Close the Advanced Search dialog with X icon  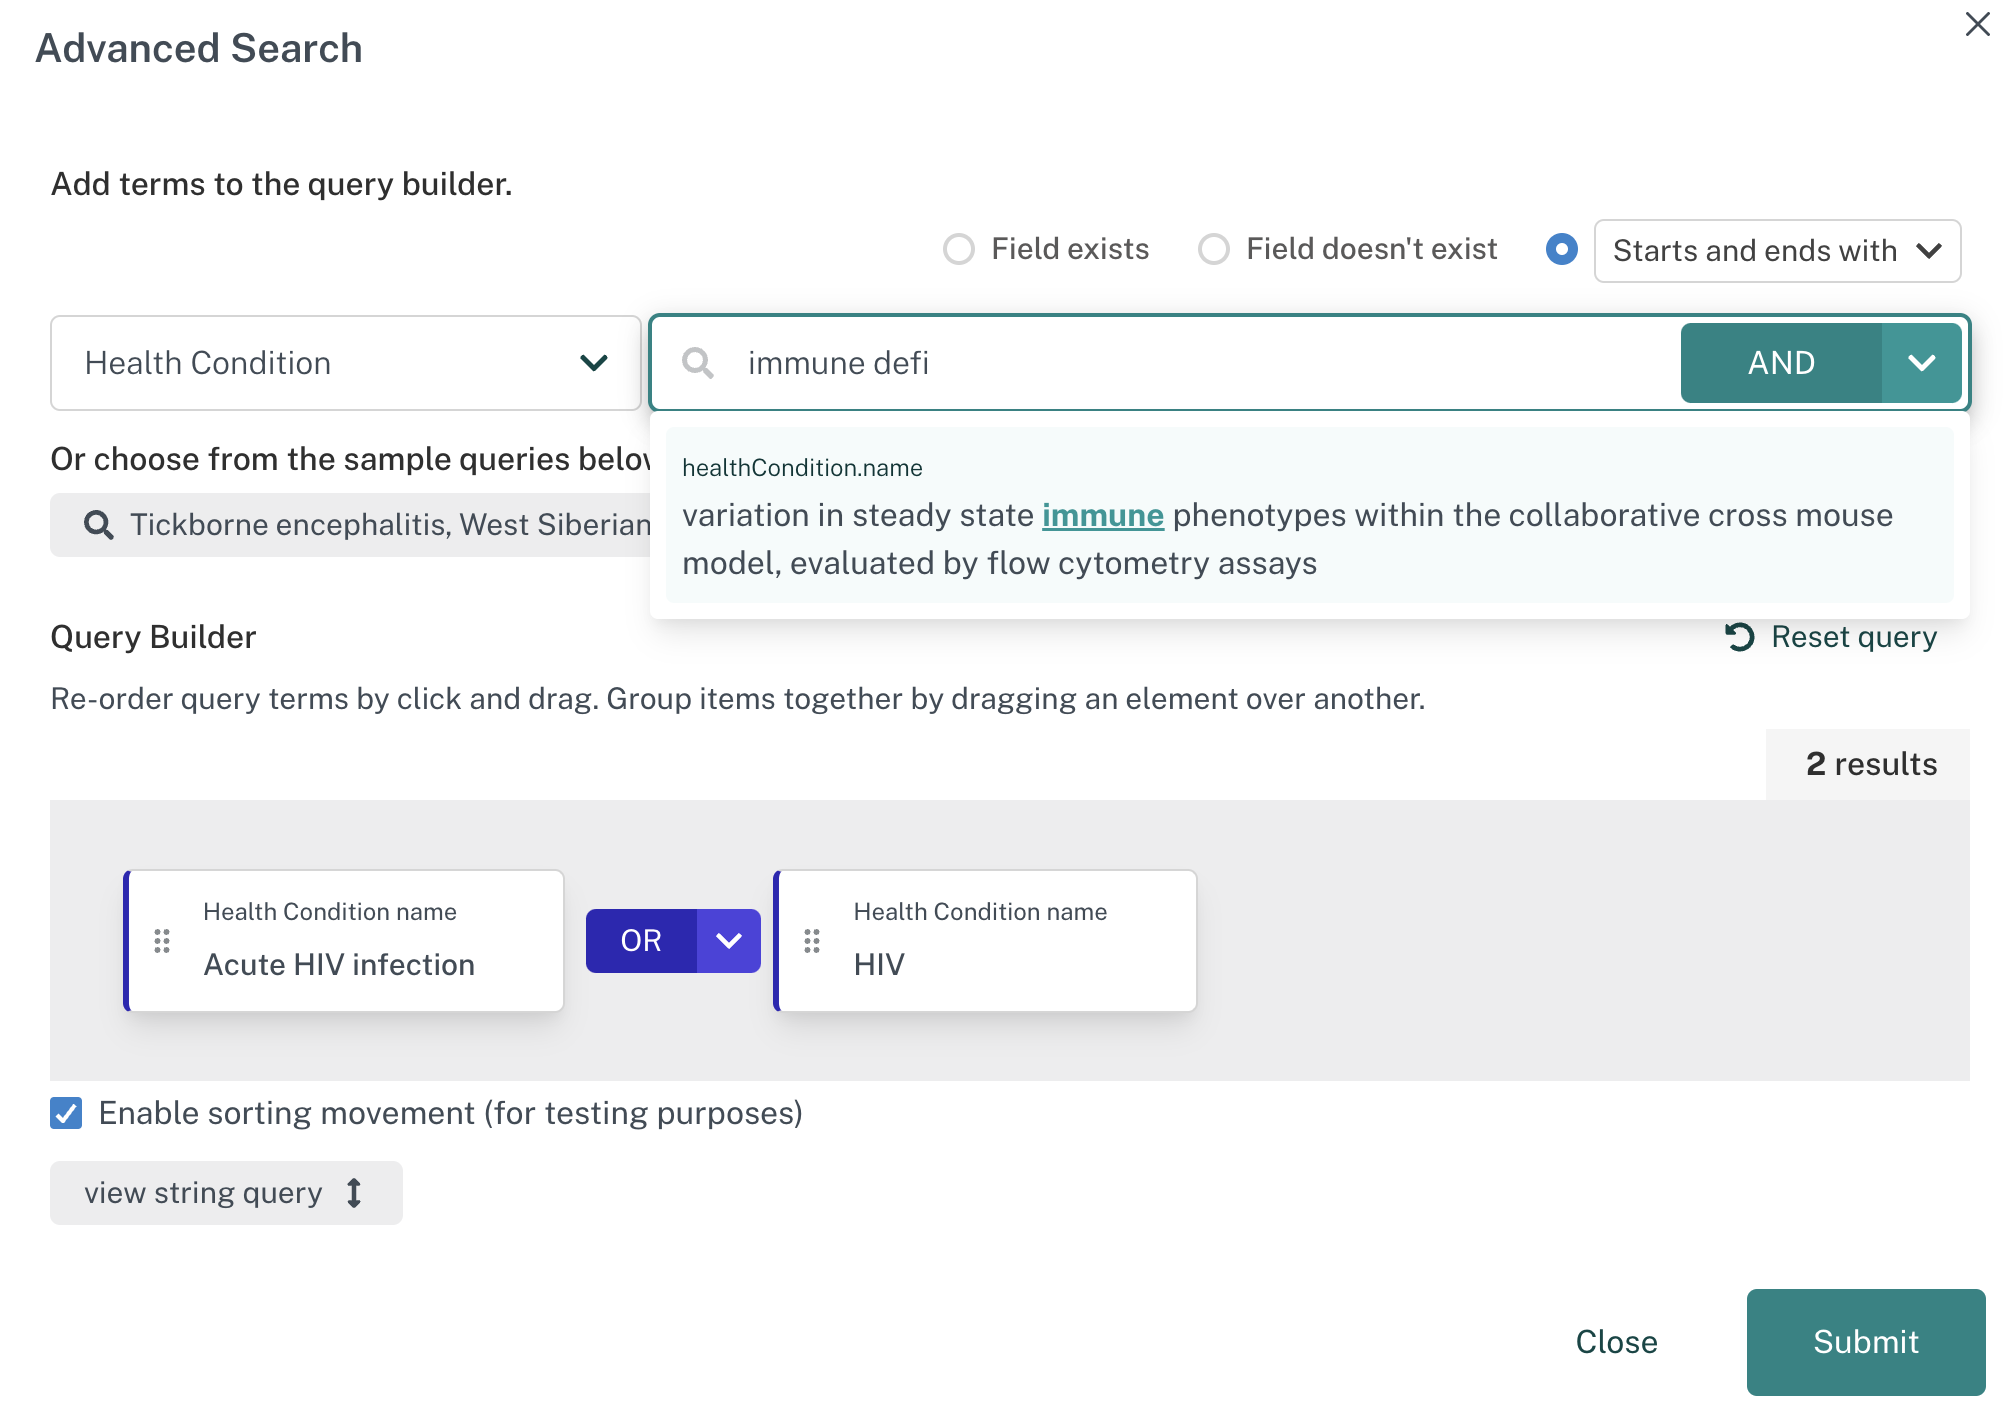1977,24
